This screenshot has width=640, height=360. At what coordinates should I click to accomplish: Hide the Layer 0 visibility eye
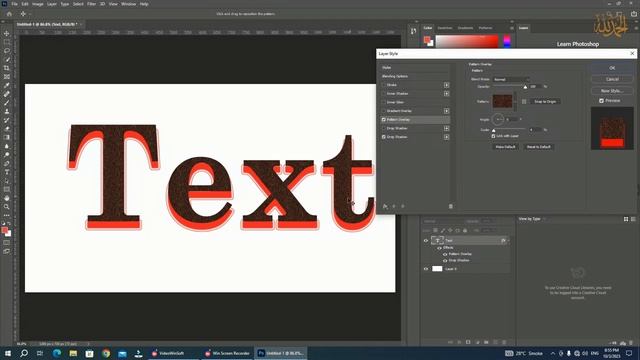(x=426, y=269)
